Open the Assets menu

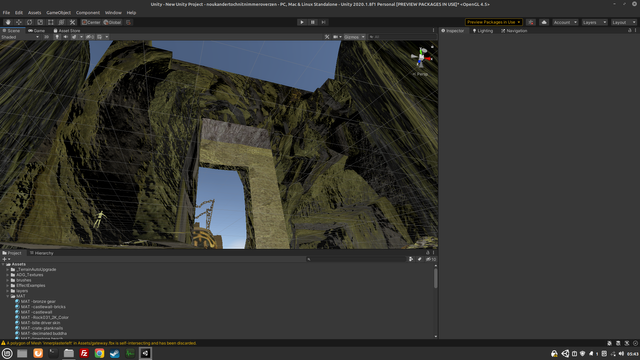[x=34, y=13]
